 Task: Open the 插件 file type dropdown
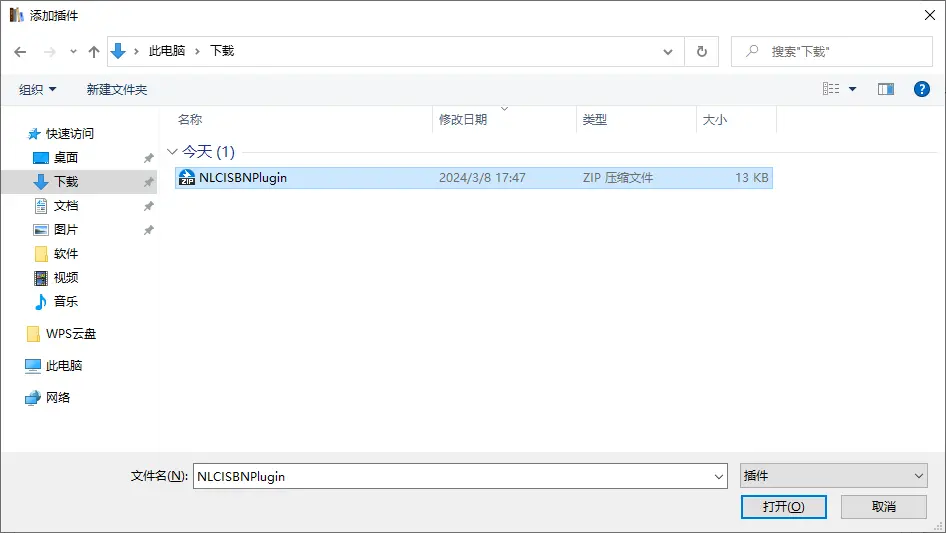[833, 476]
